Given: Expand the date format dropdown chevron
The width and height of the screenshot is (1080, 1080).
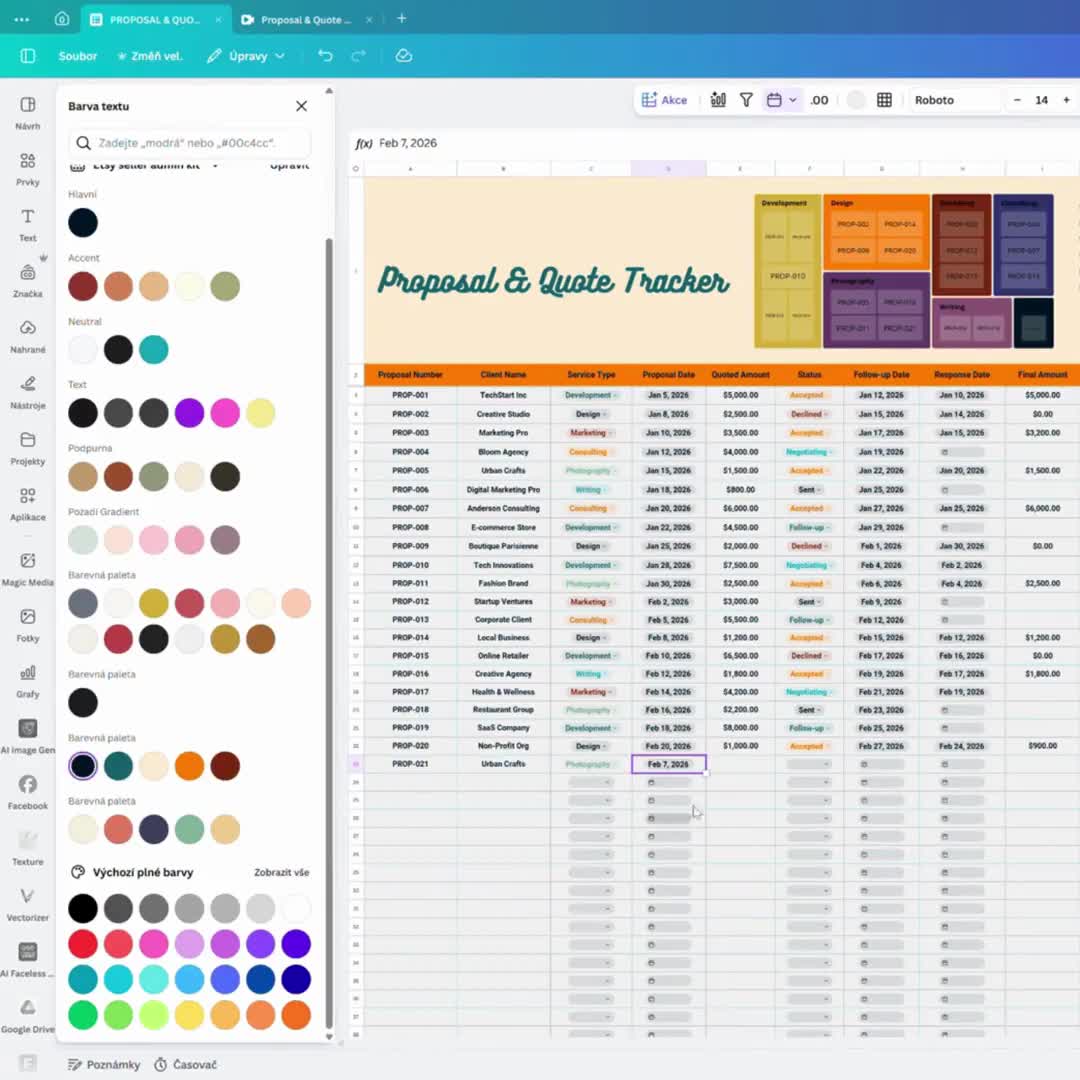Looking at the screenshot, I should click(x=795, y=100).
